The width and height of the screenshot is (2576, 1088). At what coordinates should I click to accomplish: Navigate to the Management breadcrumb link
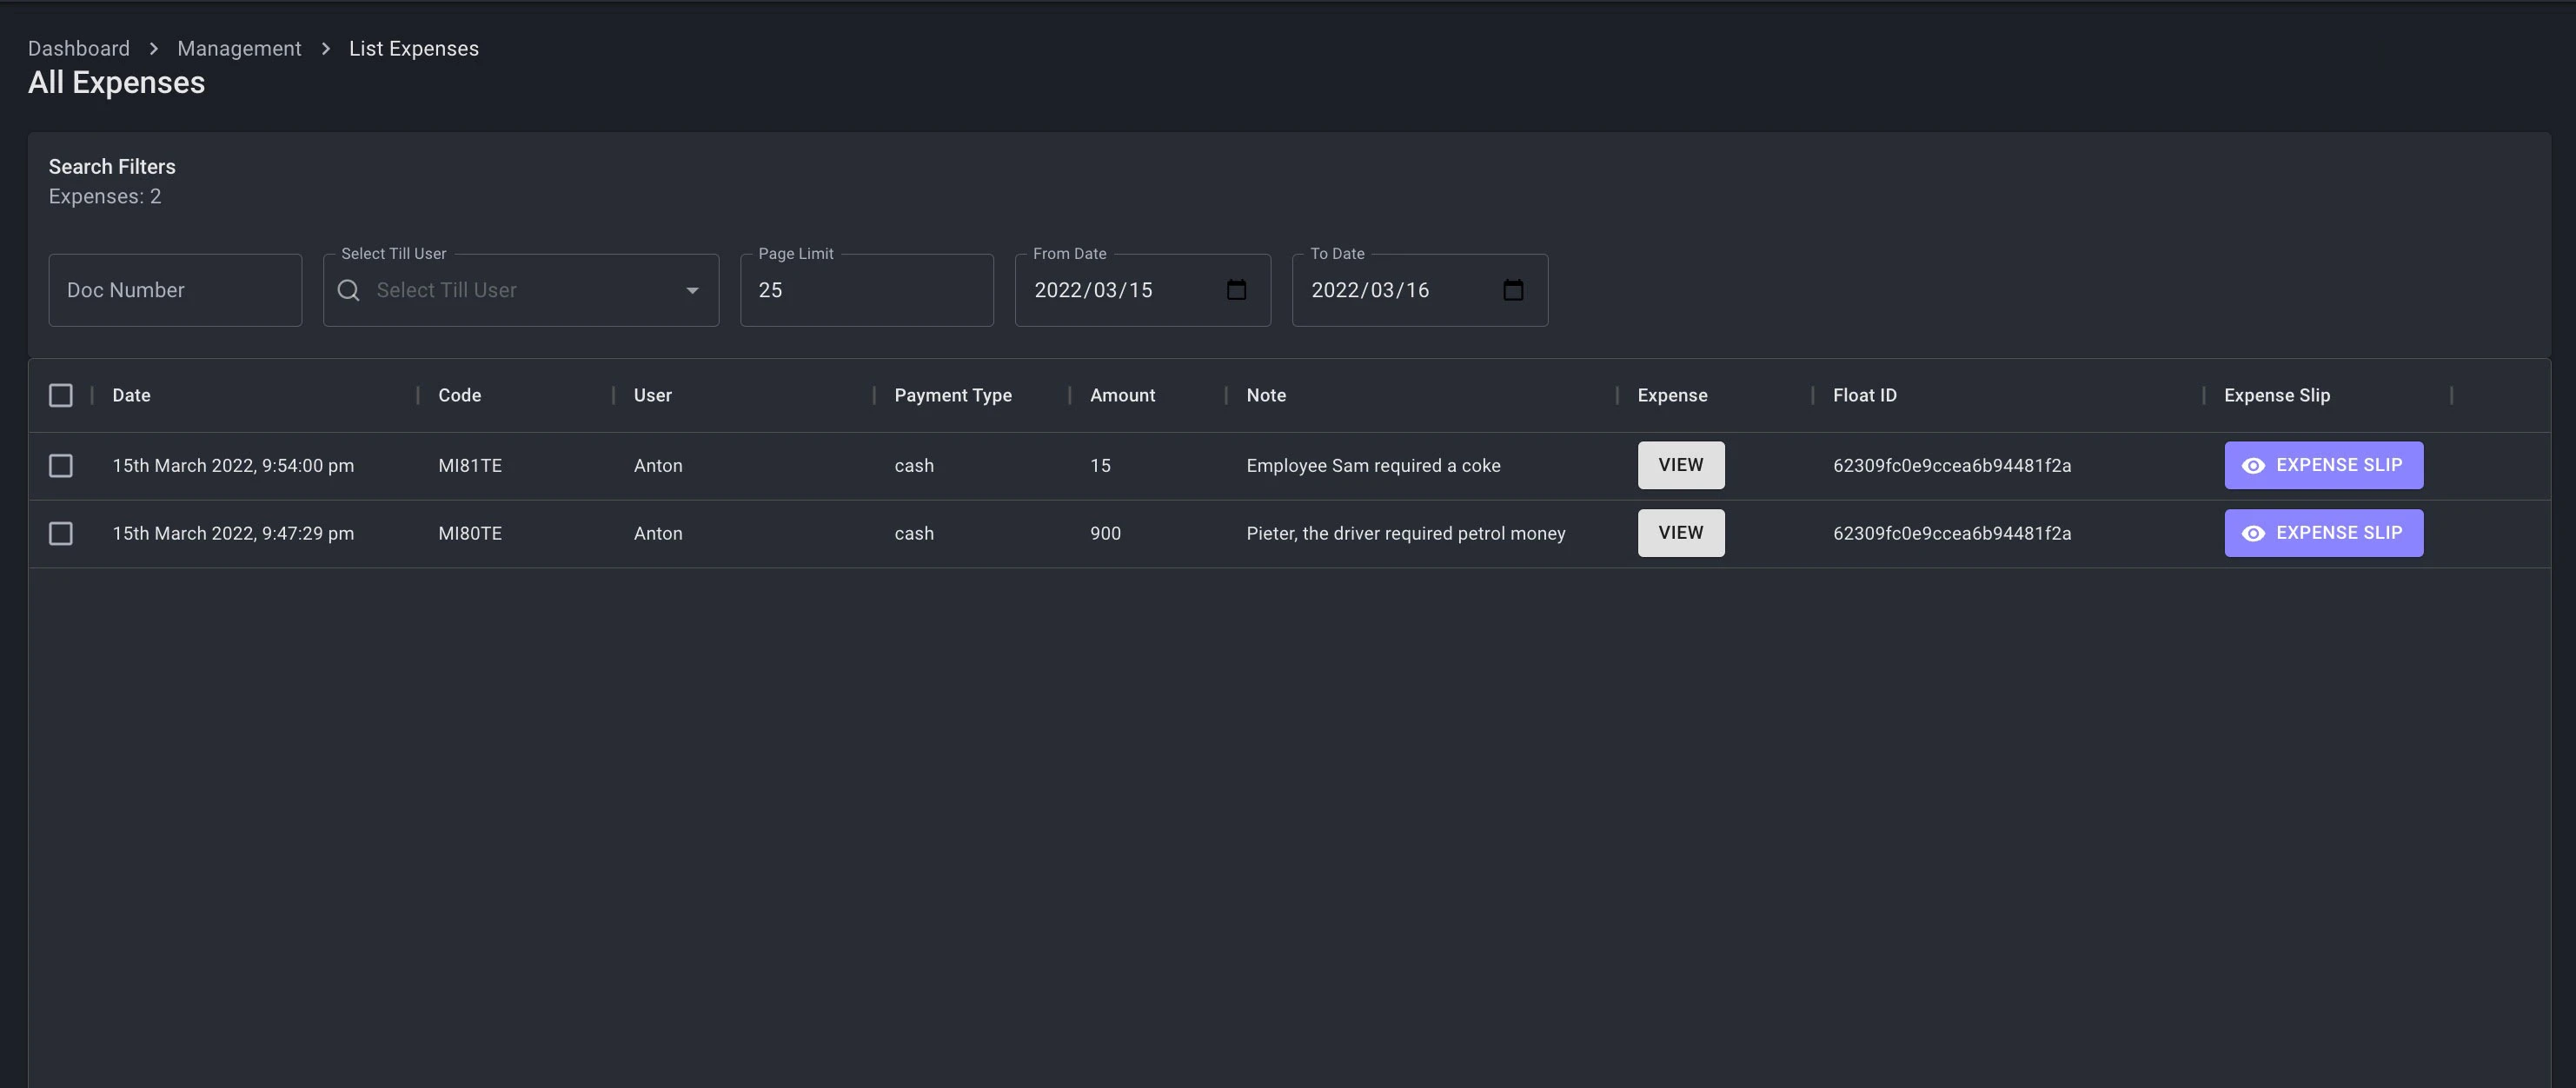click(x=239, y=49)
